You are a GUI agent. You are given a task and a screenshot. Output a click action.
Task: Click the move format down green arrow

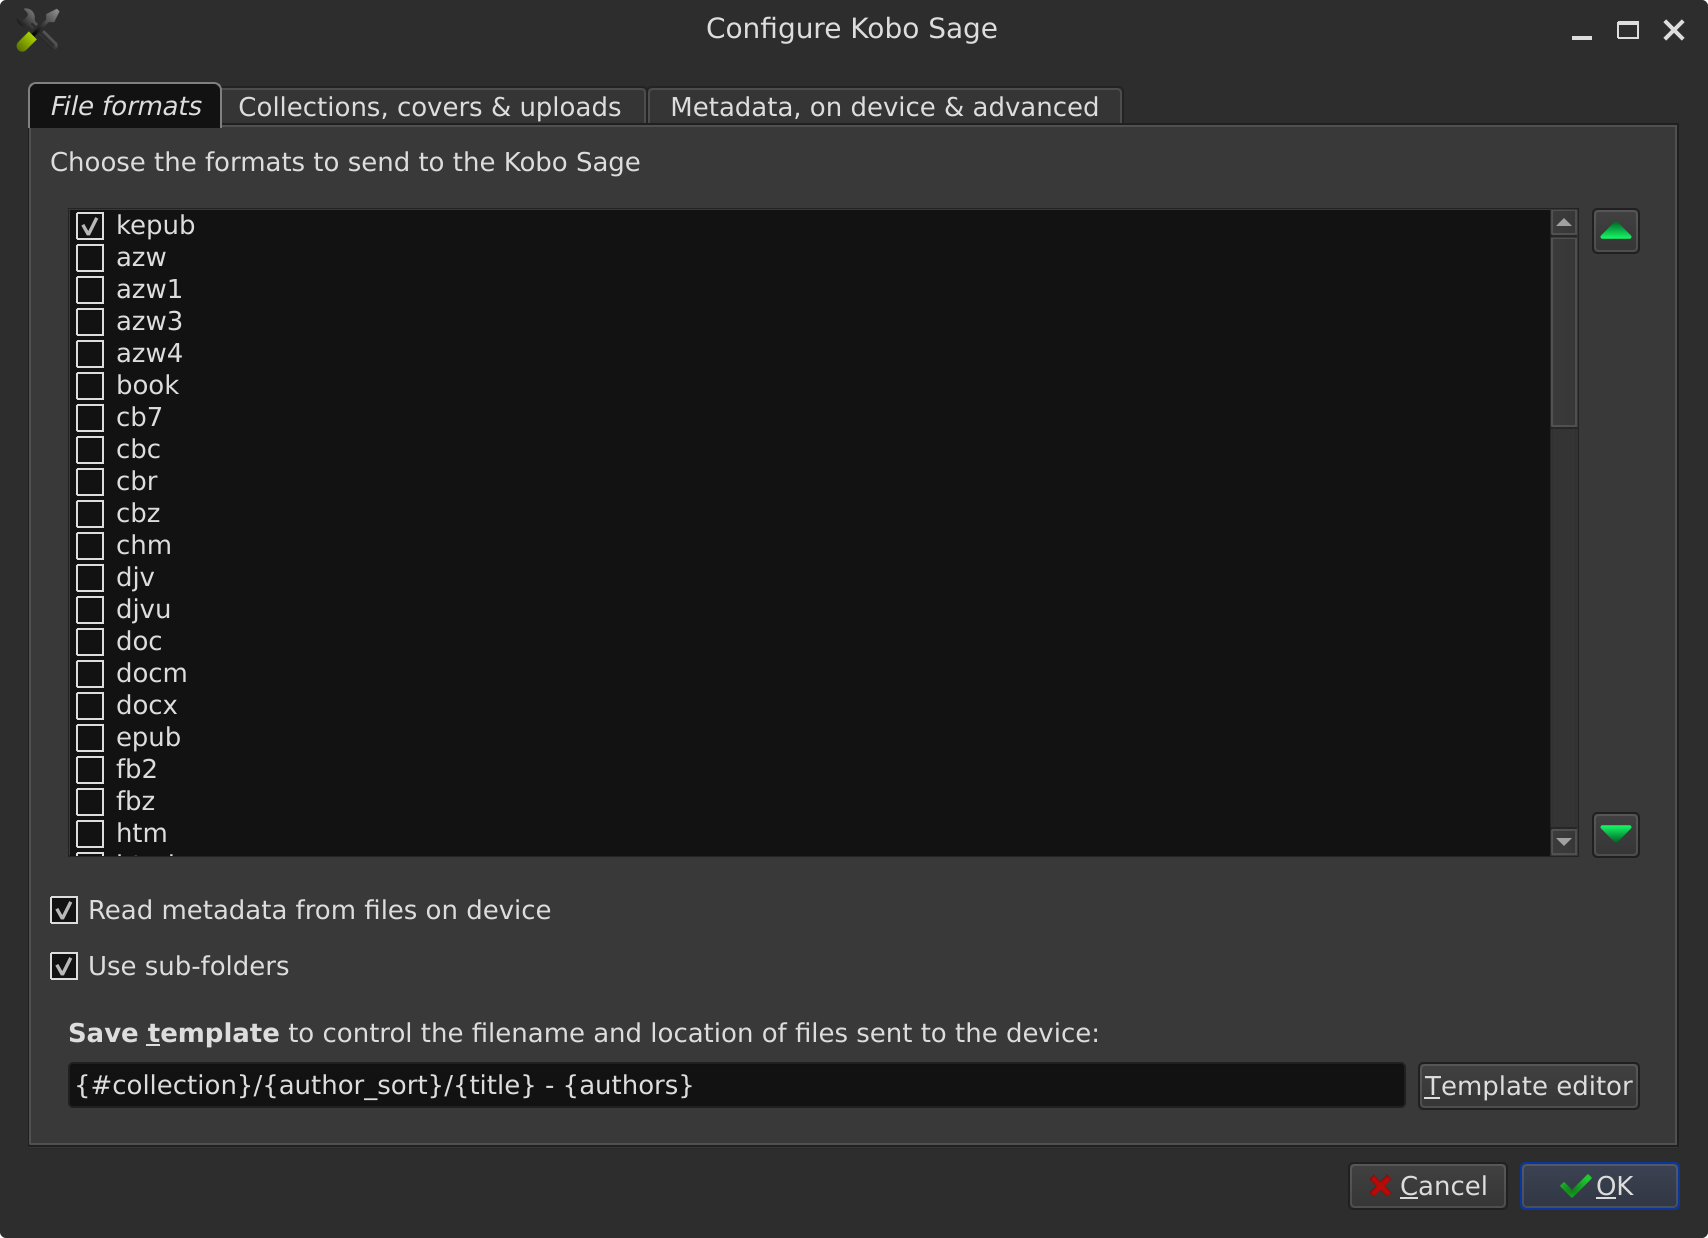click(1615, 834)
